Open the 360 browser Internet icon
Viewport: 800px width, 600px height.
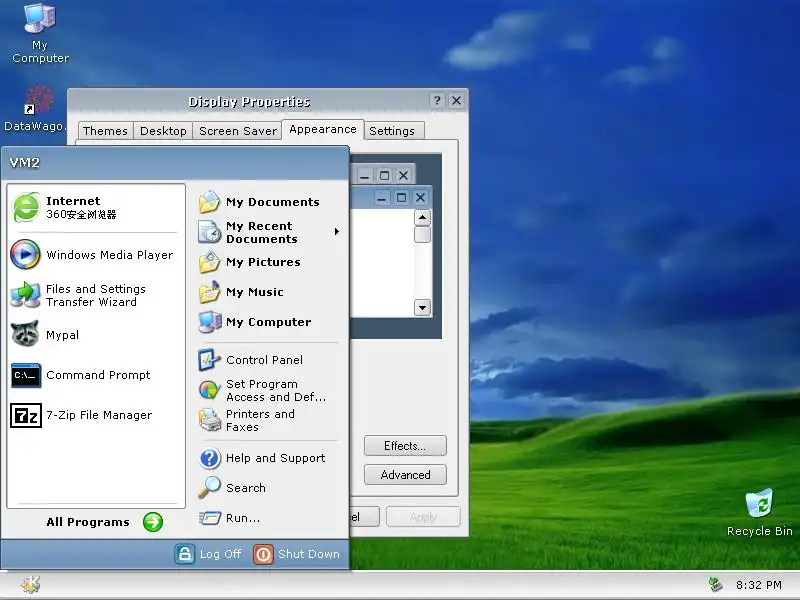coord(26,207)
